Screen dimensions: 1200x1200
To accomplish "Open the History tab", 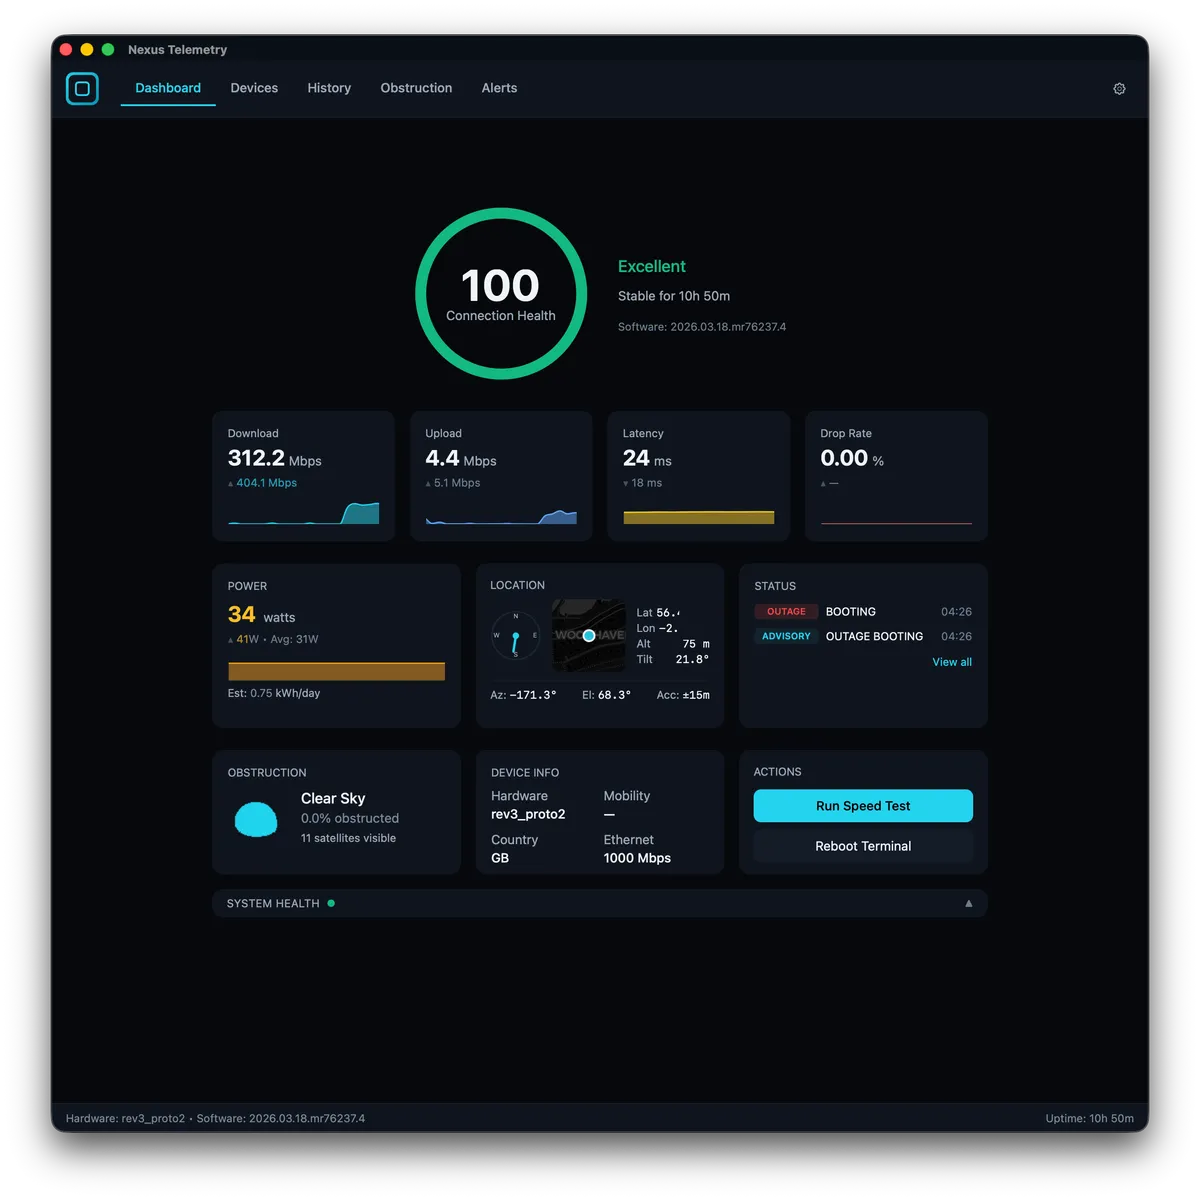I will point(329,88).
